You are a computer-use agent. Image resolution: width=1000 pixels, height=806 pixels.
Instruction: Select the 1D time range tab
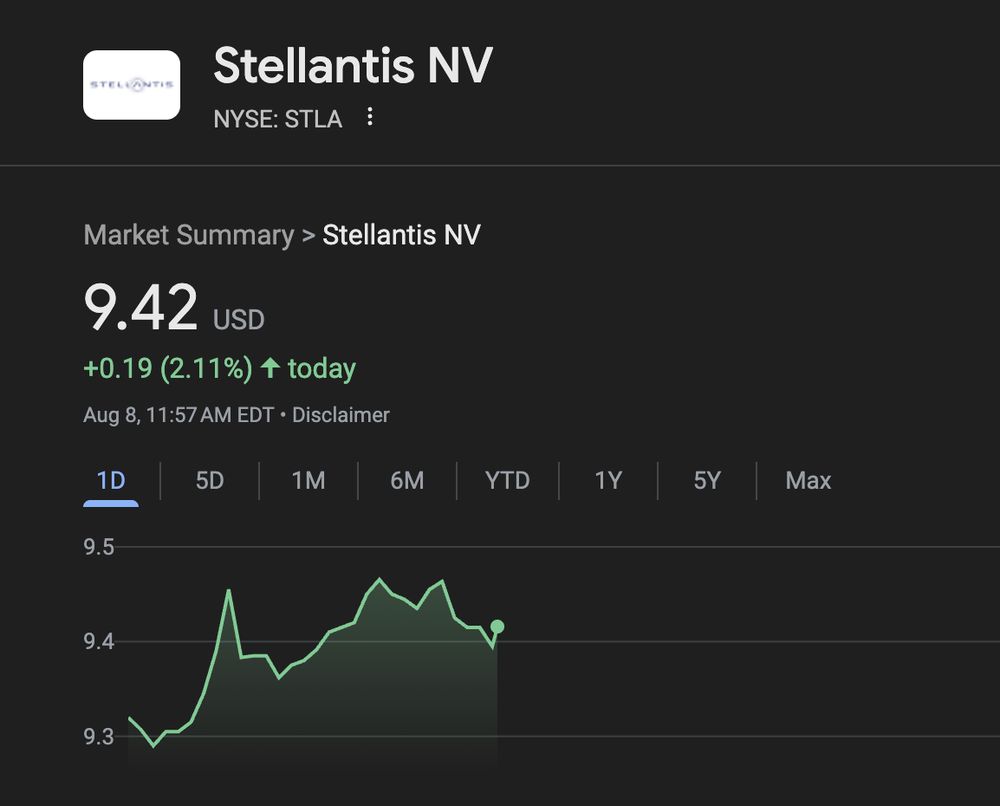(111, 481)
